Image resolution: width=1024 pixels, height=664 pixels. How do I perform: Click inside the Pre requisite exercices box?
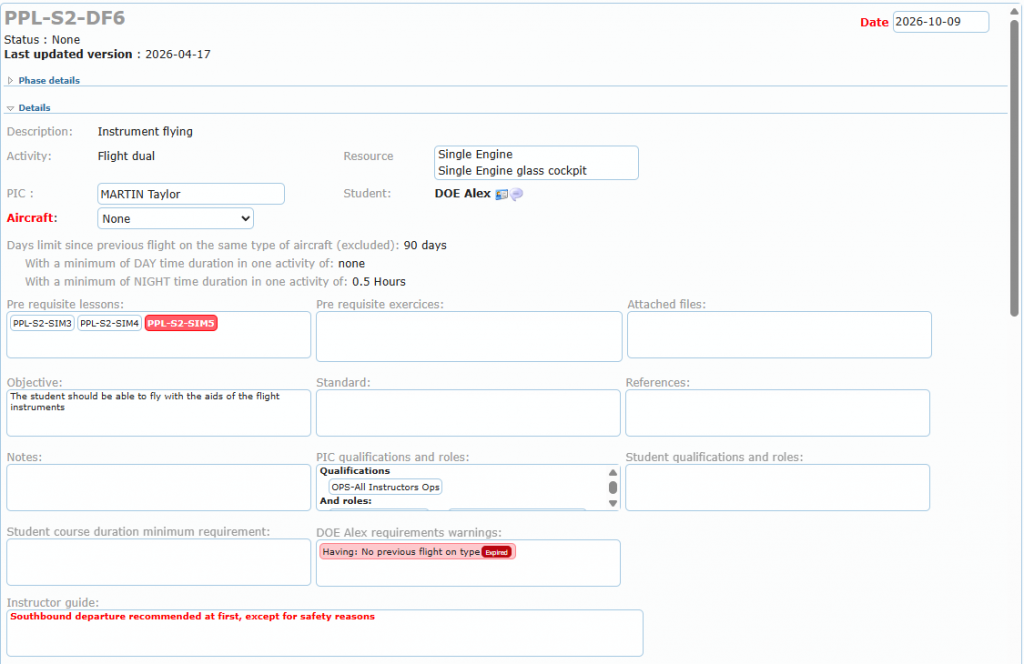469,336
